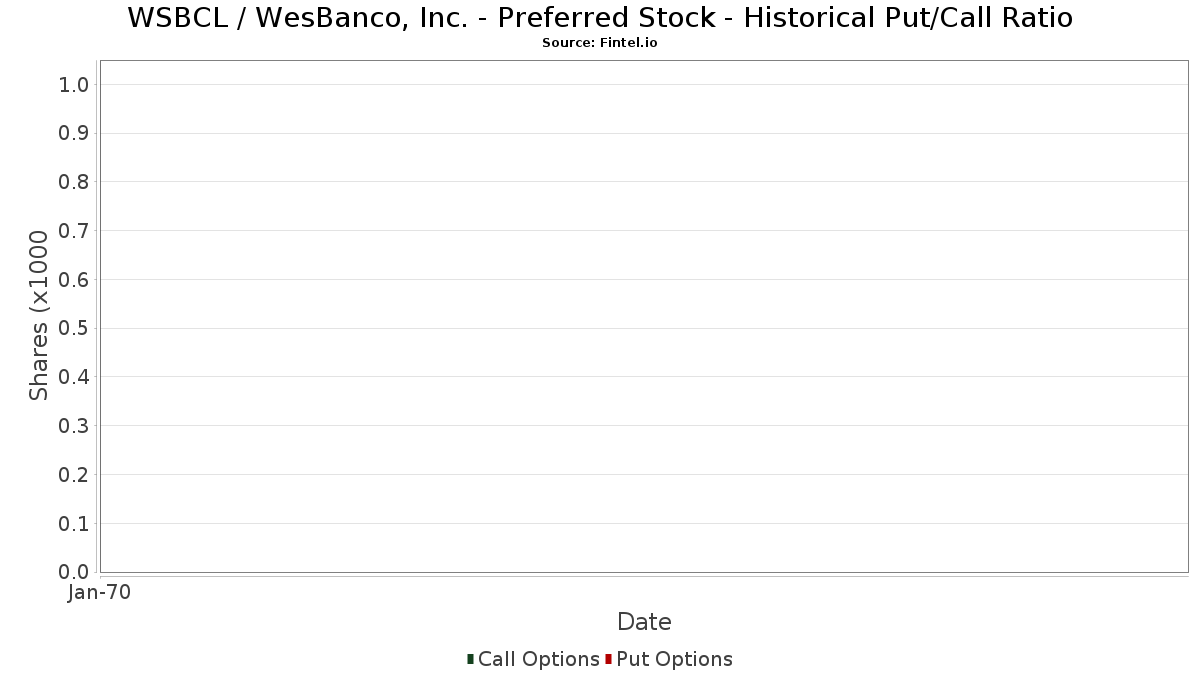The width and height of the screenshot is (1200, 675).
Task: Toggle the Call Options legend label
Action: pos(538,659)
